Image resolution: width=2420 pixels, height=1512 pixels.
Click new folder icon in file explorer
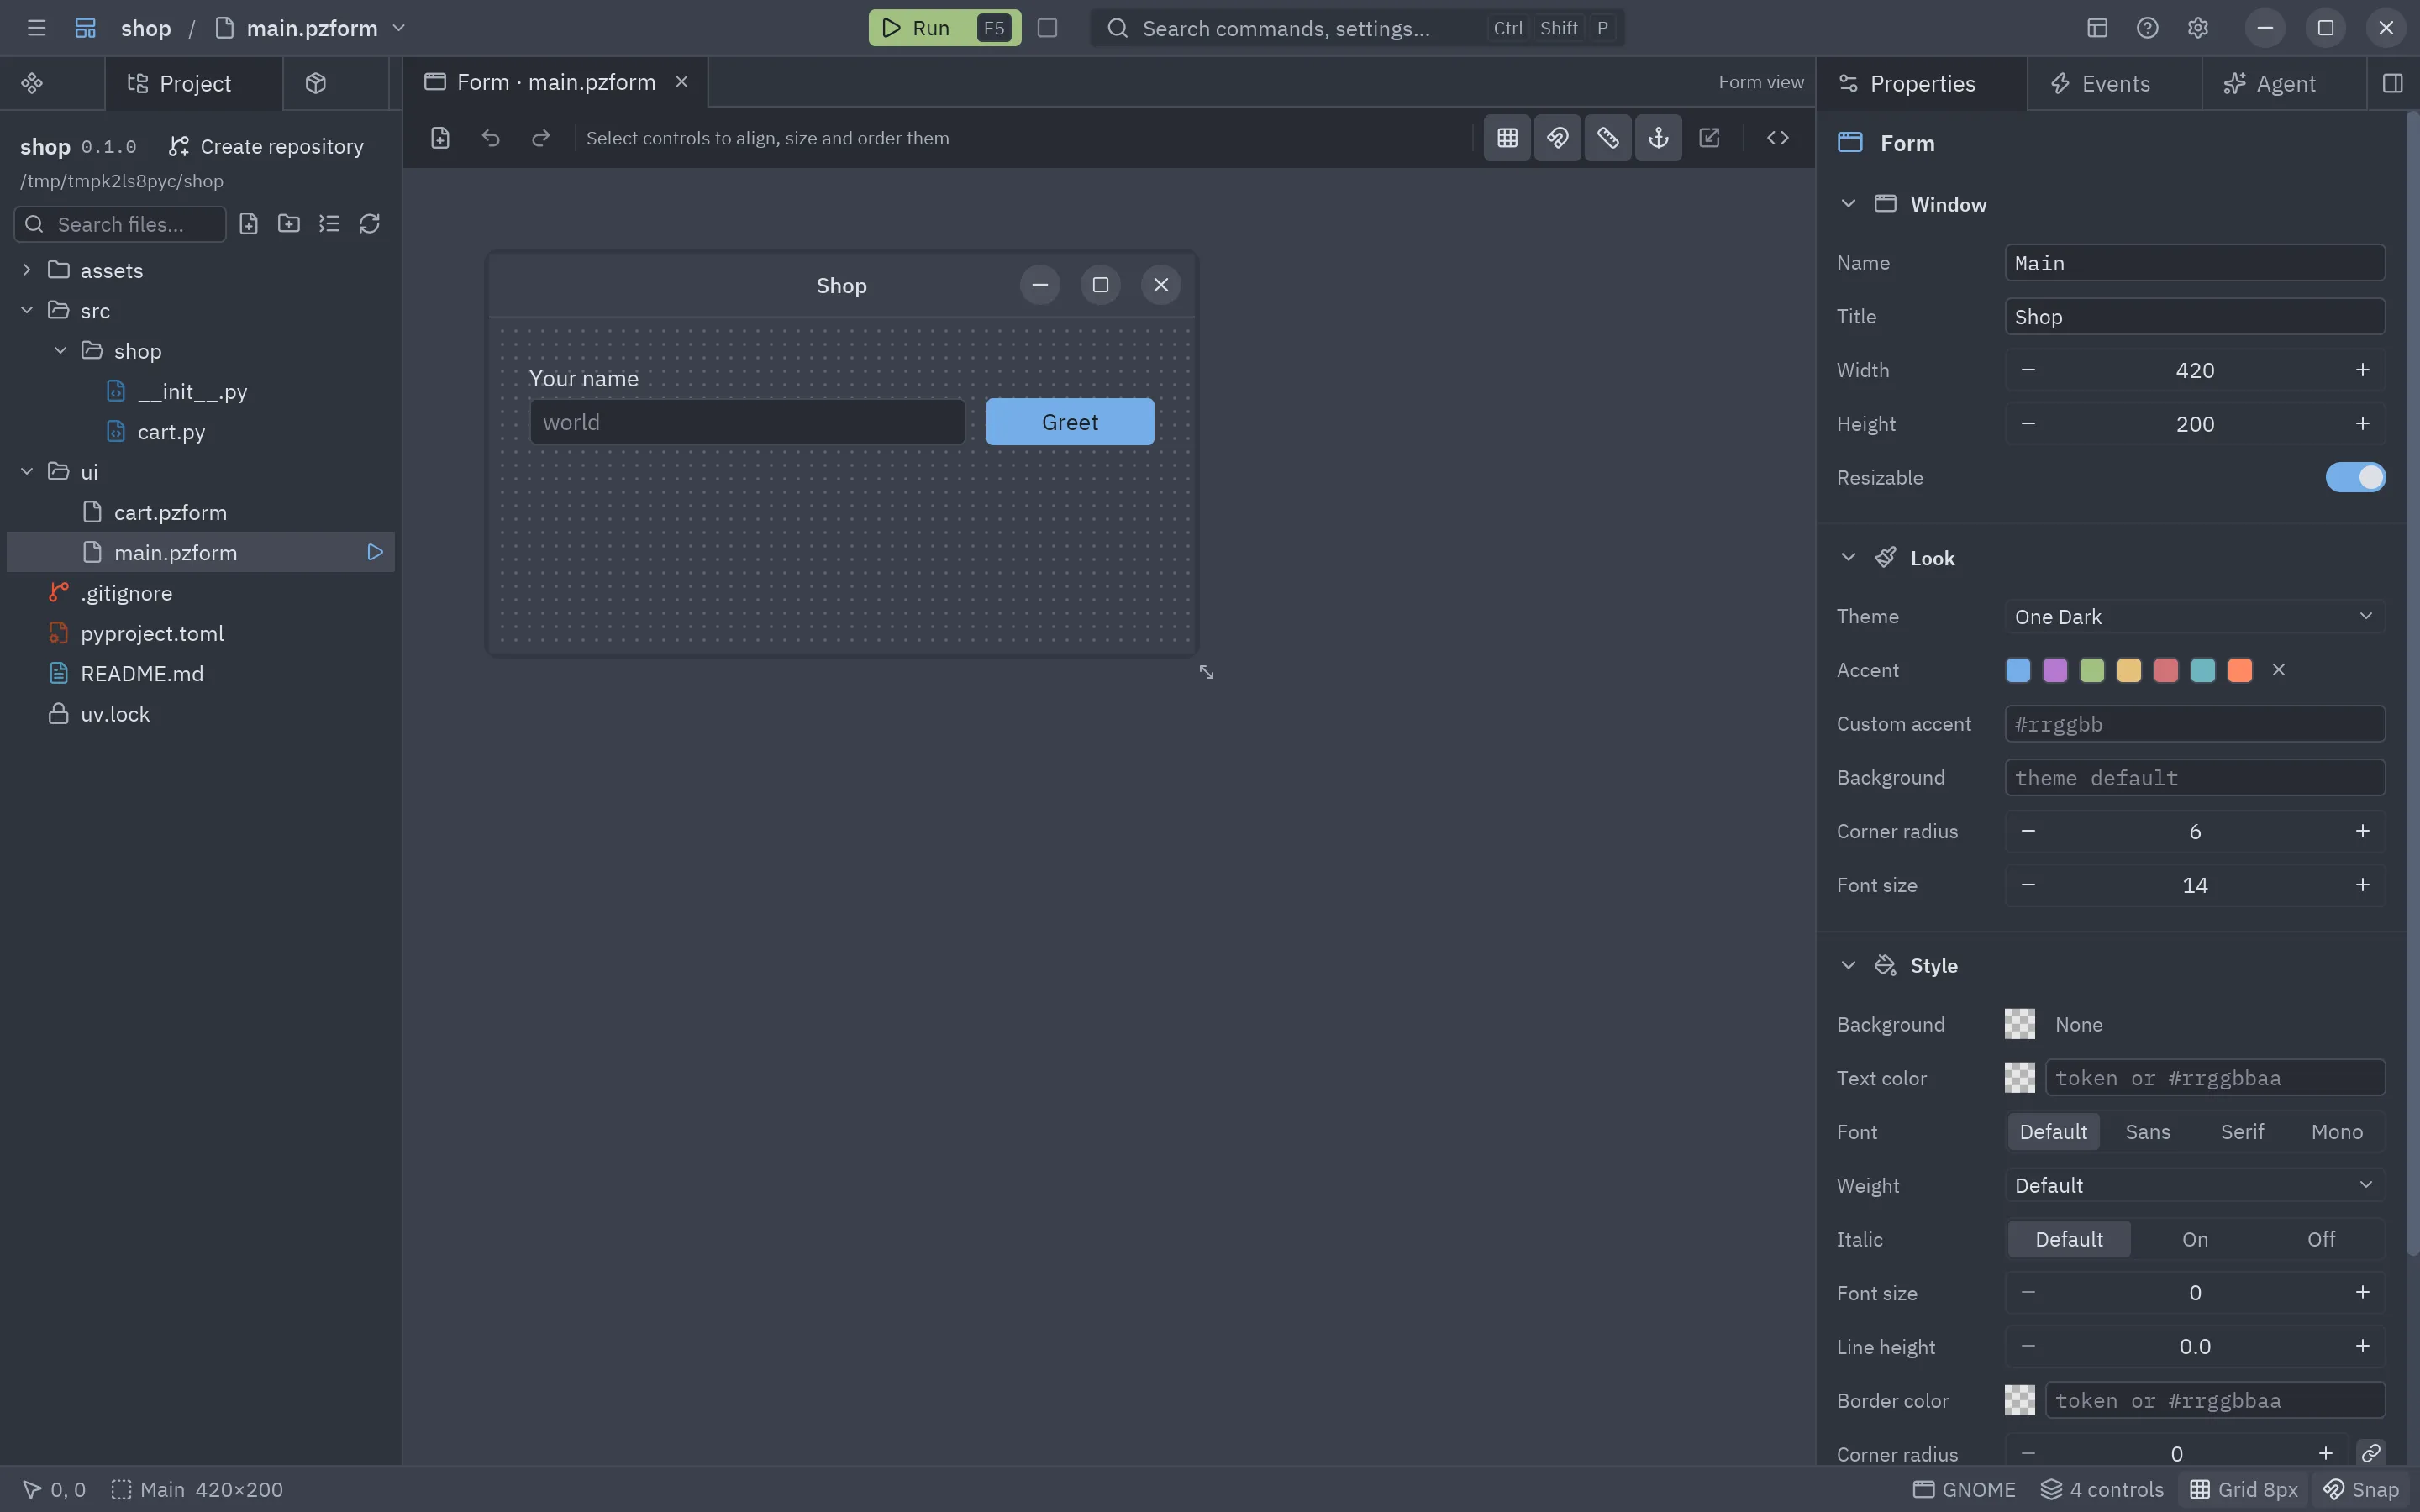[x=289, y=224]
